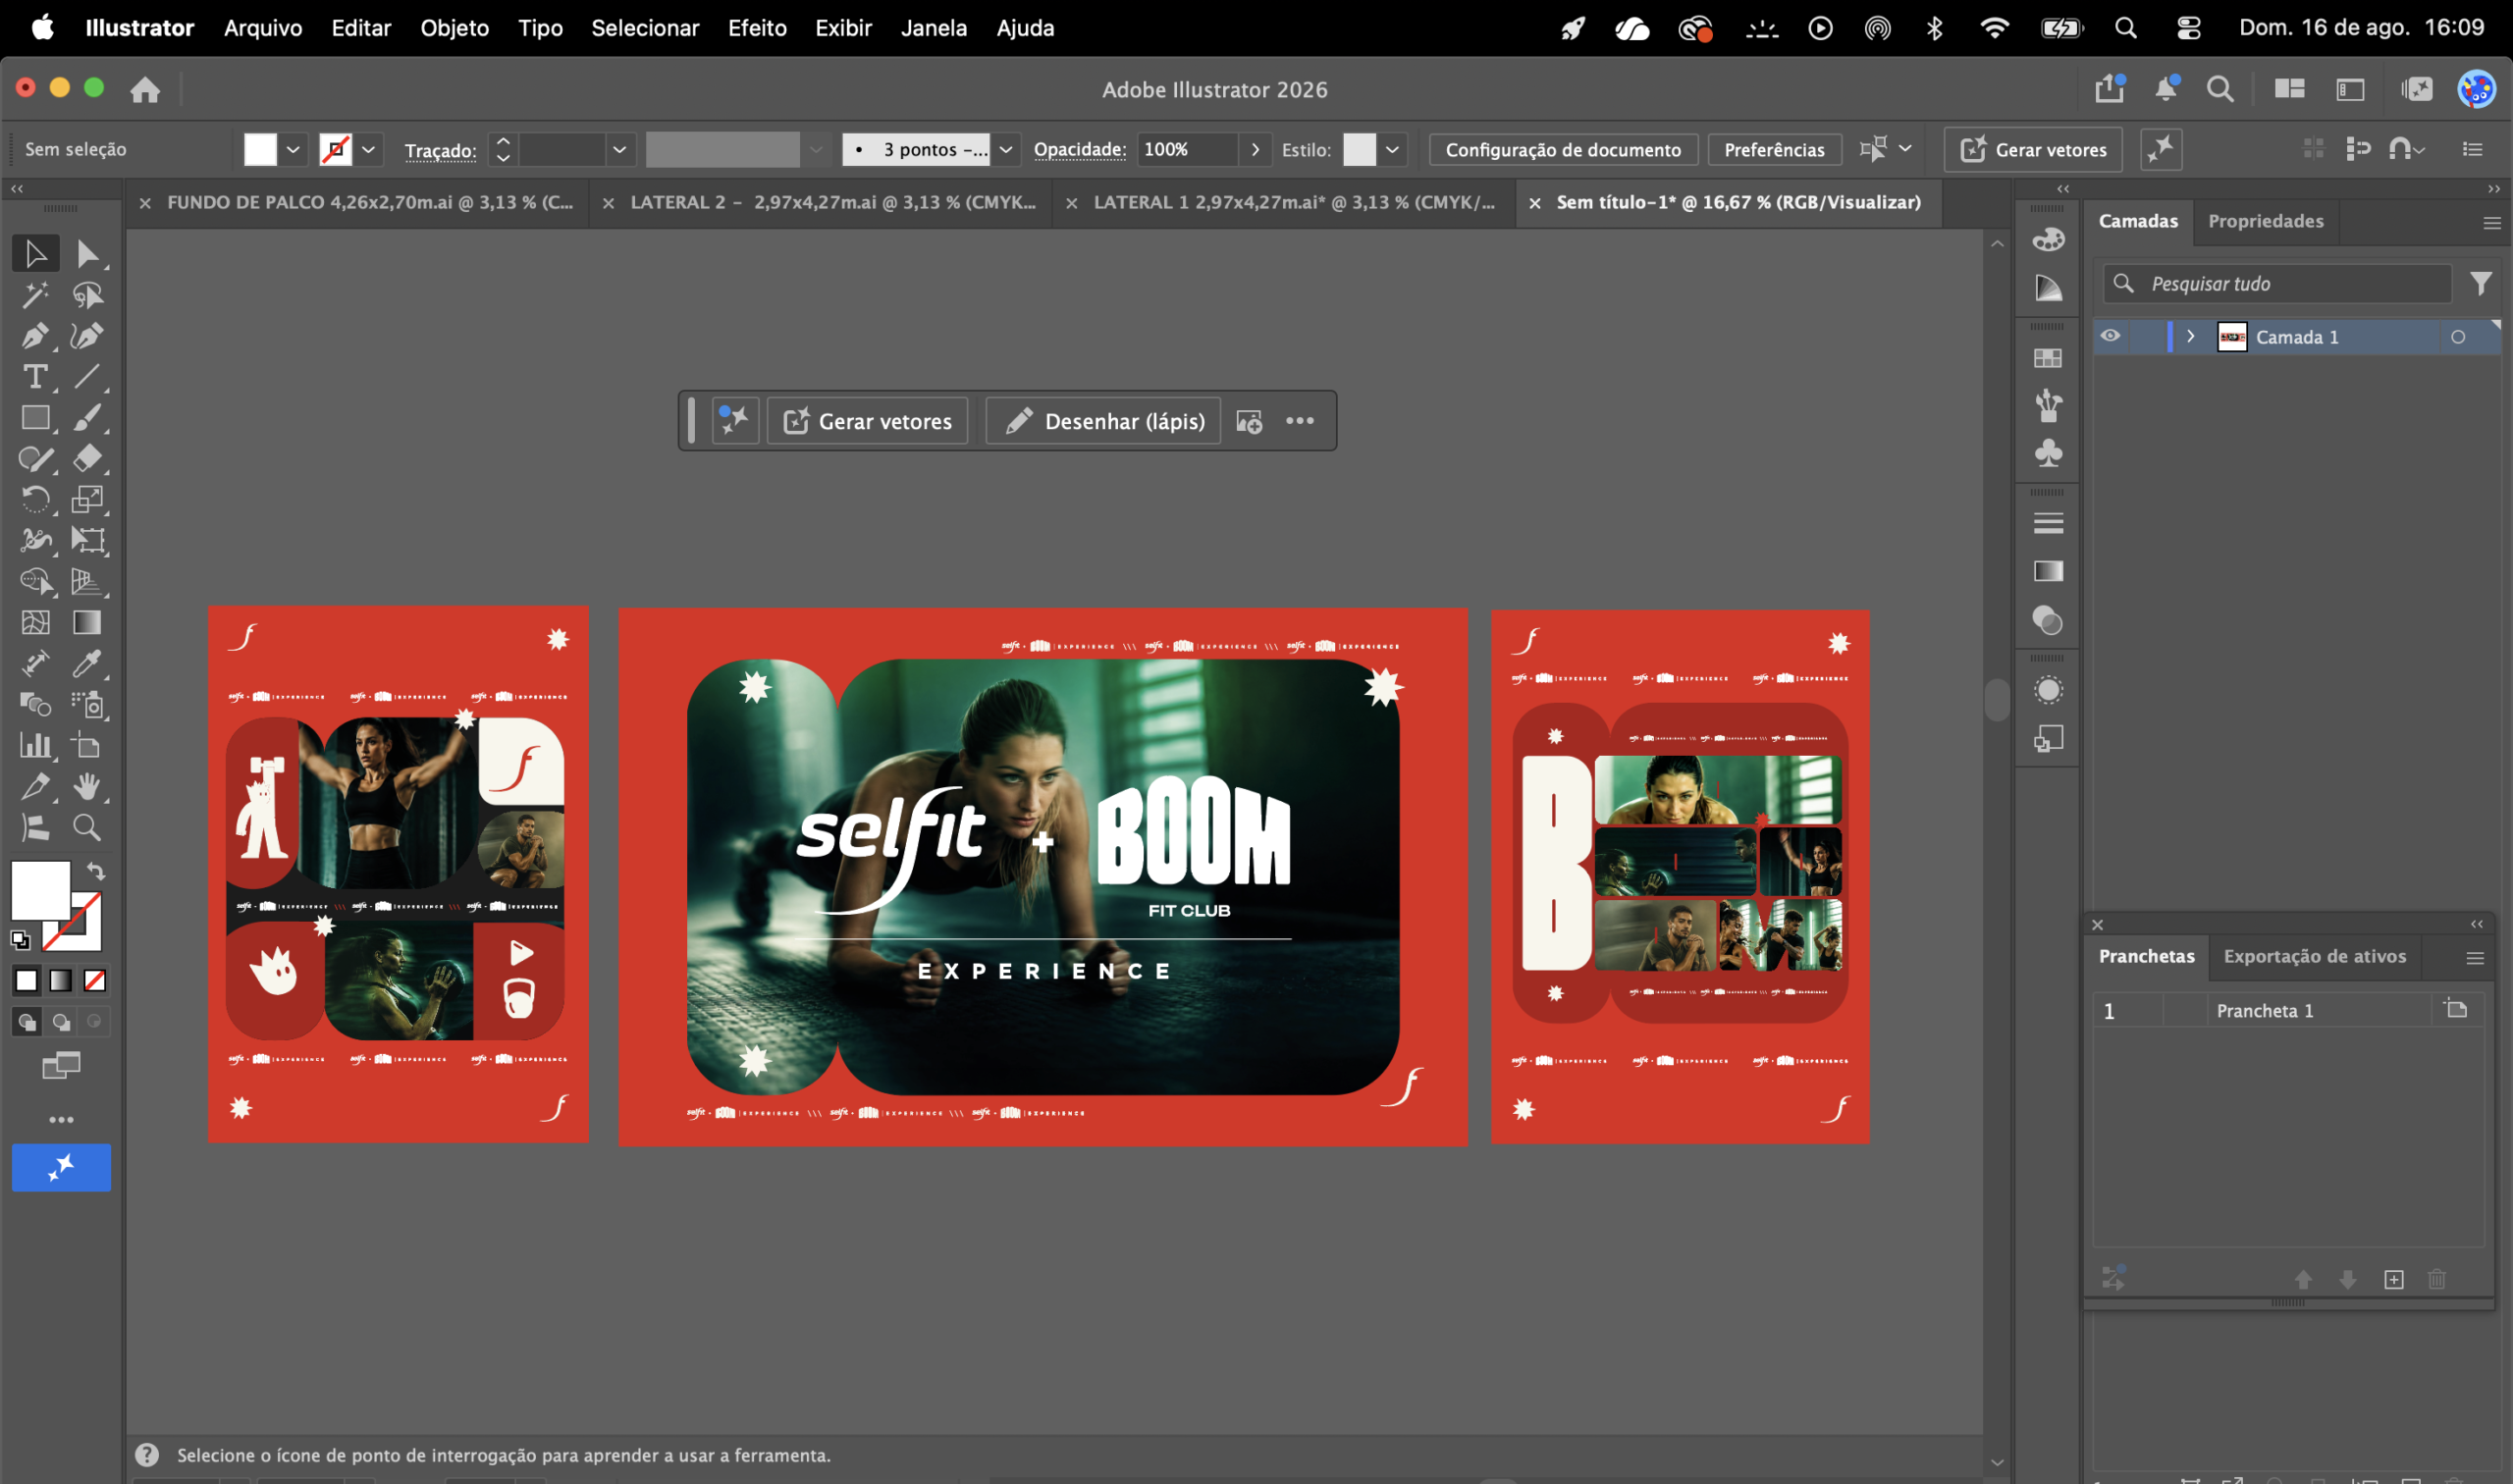The height and width of the screenshot is (1484, 2513).
Task: Select the Pen tool
Action: click(x=36, y=336)
